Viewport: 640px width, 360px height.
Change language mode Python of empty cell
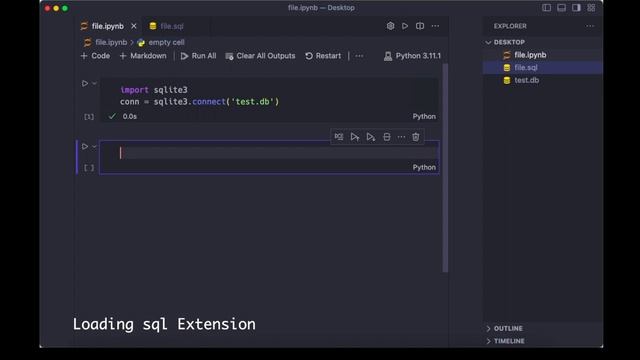(424, 167)
